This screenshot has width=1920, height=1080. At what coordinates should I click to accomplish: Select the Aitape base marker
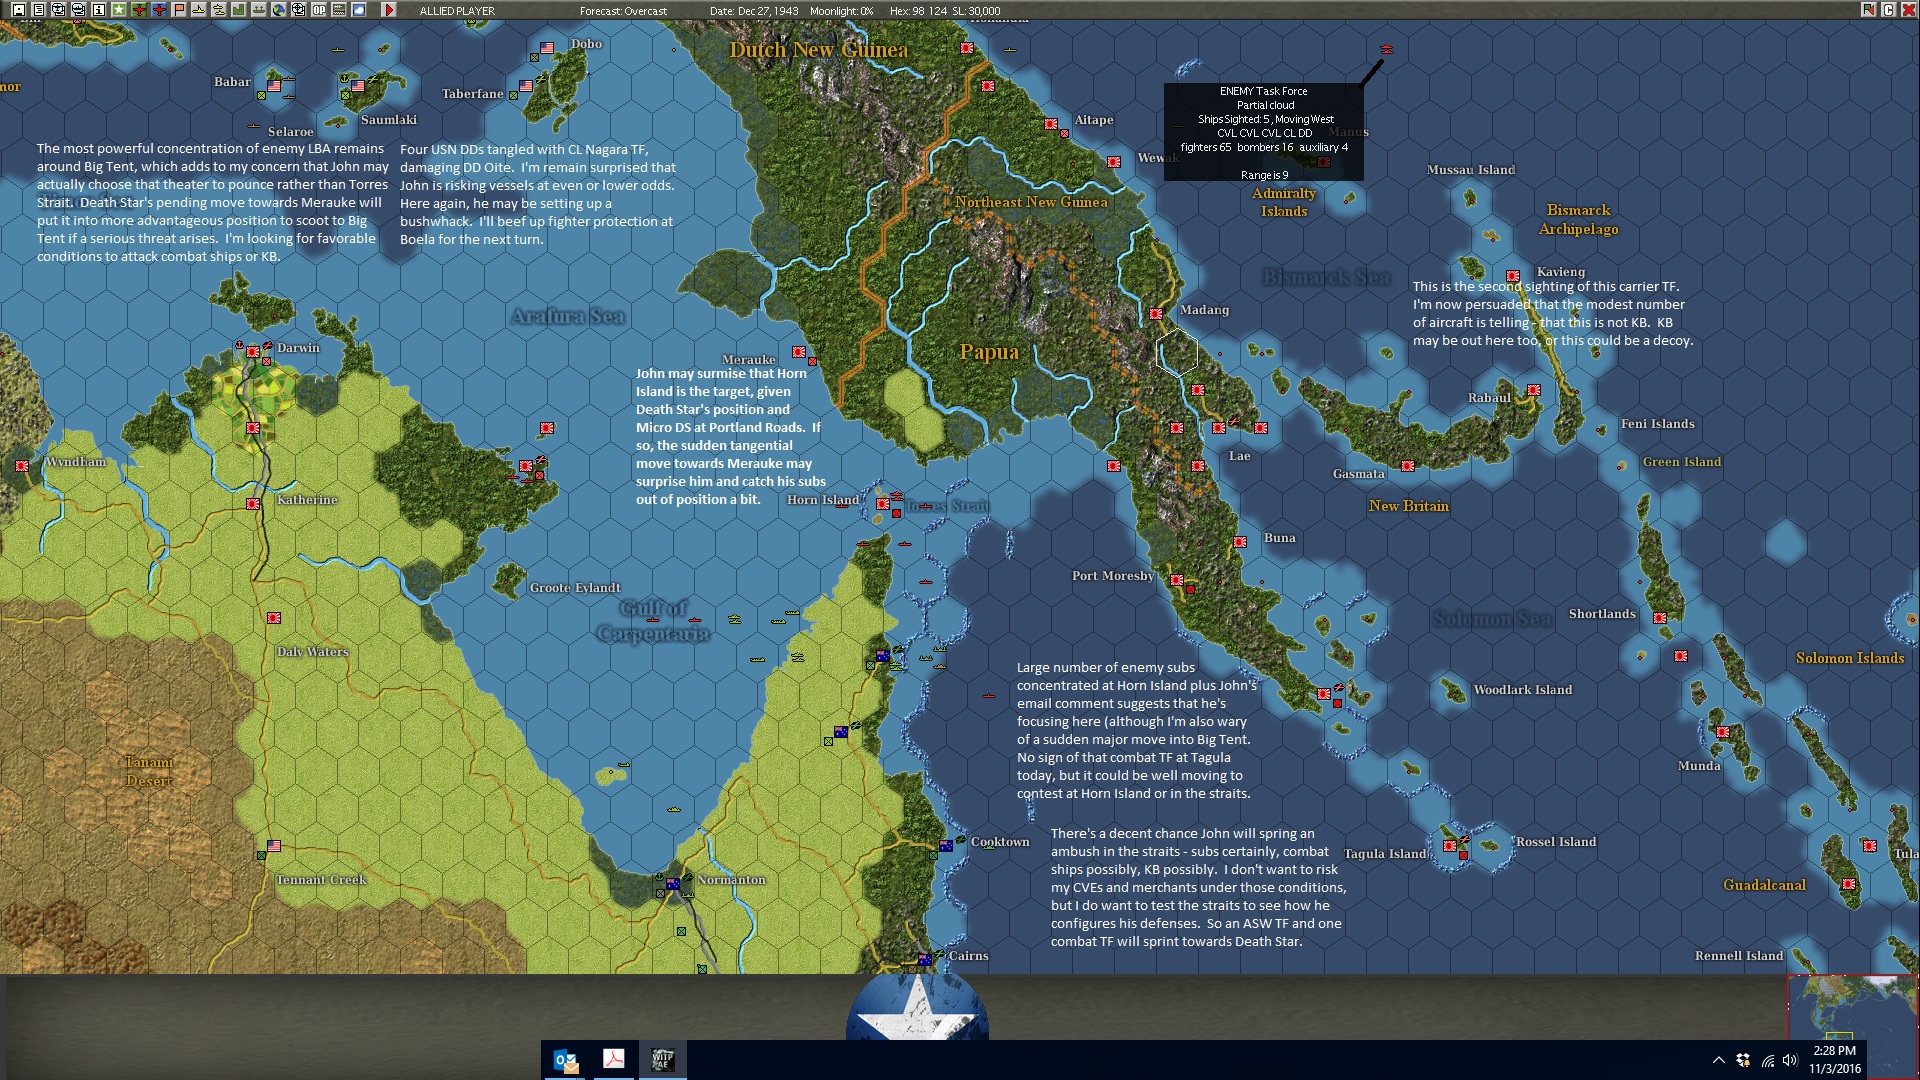point(1051,124)
